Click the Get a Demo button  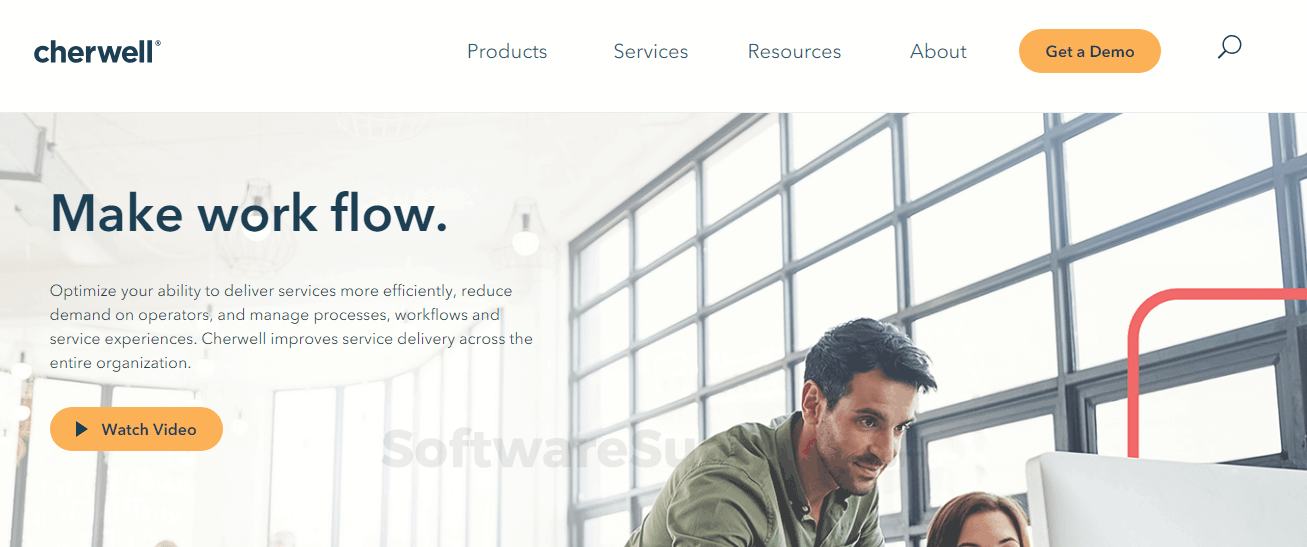pos(1090,51)
